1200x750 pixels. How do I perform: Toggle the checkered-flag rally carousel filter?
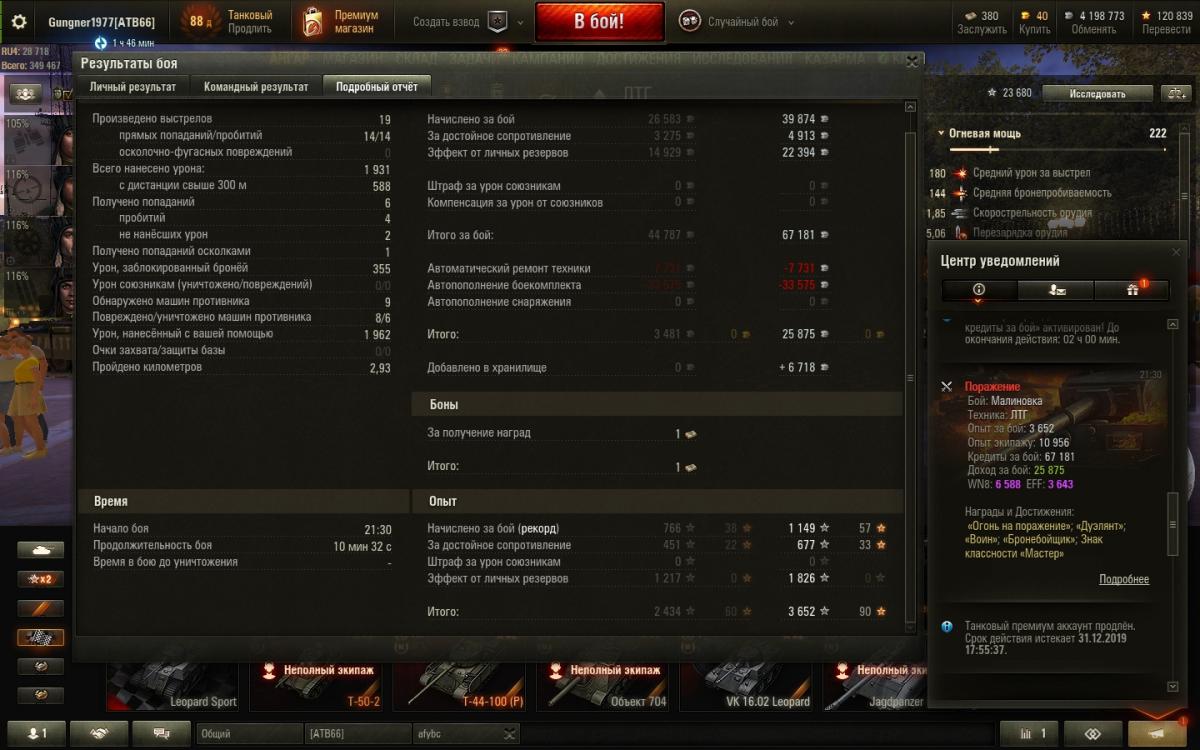(x=40, y=637)
